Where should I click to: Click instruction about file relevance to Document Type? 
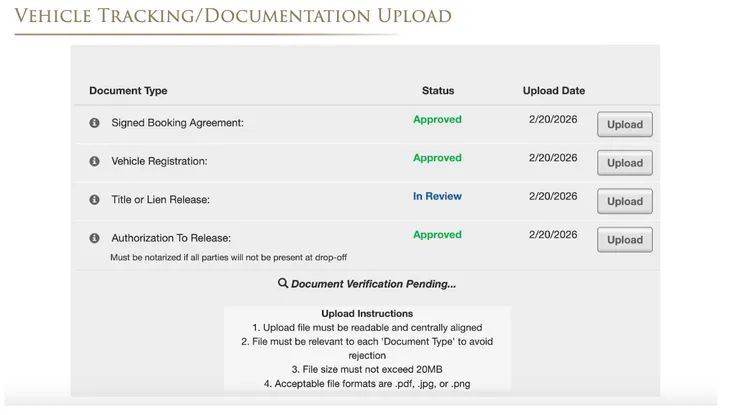pyautogui.click(x=367, y=348)
